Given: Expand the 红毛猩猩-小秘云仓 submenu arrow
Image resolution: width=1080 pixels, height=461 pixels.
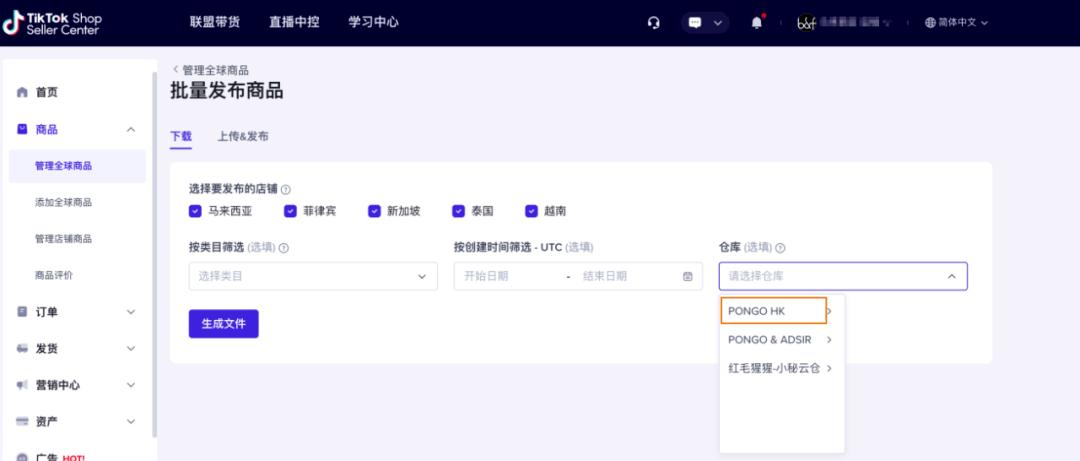Looking at the screenshot, I should pos(829,368).
